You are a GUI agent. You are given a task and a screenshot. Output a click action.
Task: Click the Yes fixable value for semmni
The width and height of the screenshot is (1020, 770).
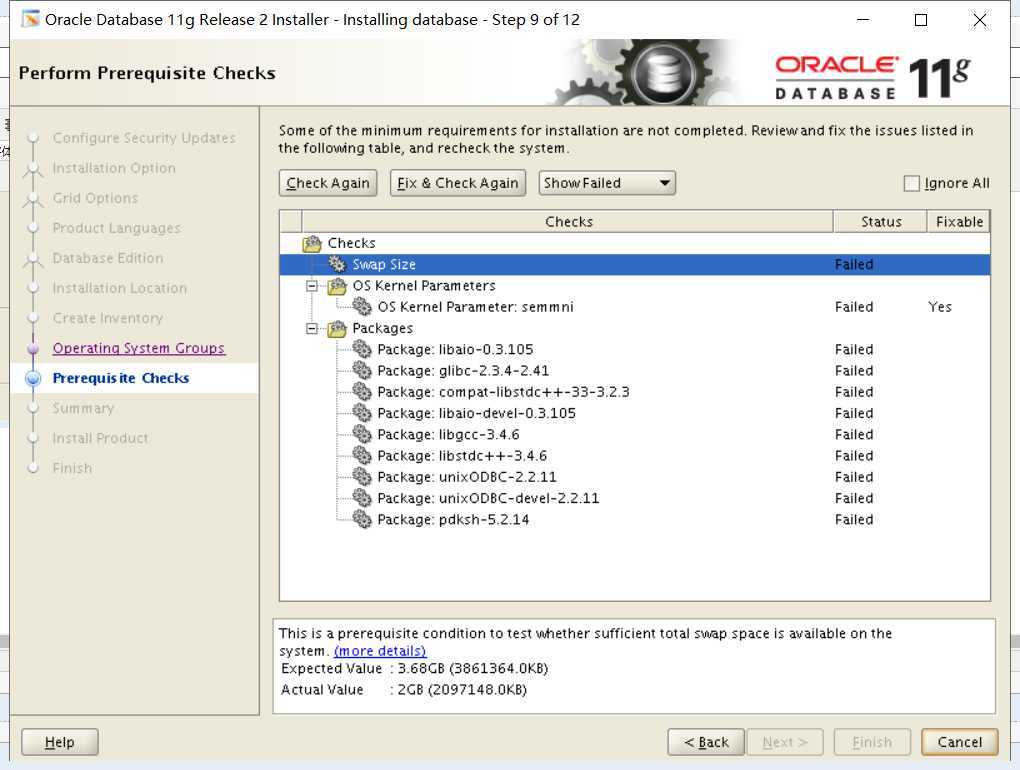939,306
